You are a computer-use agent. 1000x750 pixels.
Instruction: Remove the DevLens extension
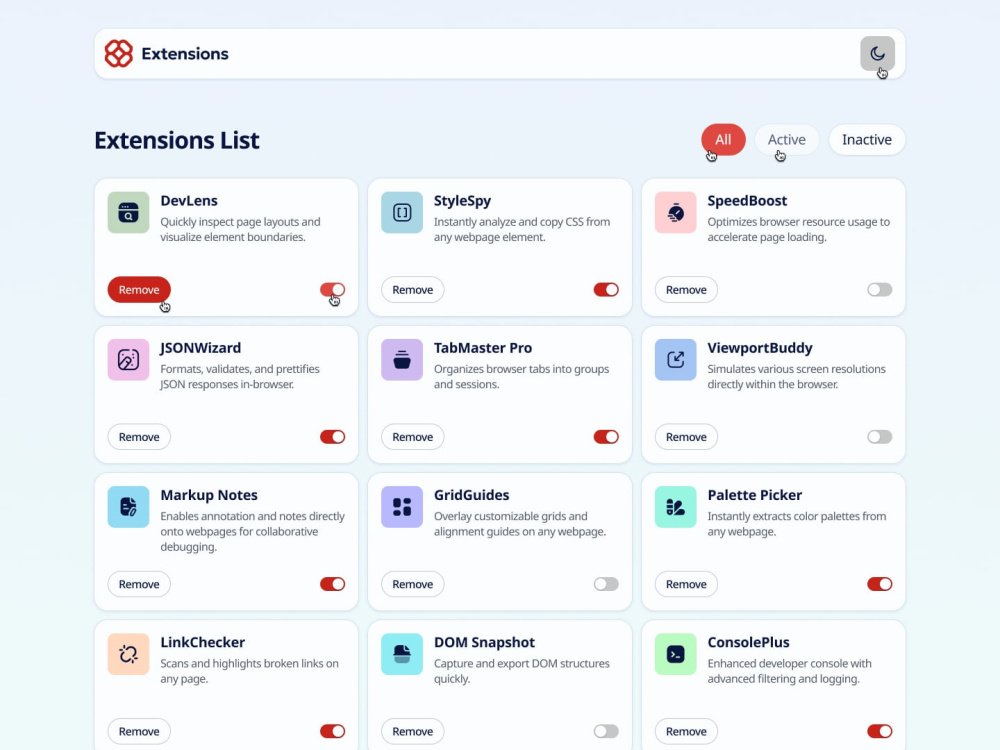[139, 290]
